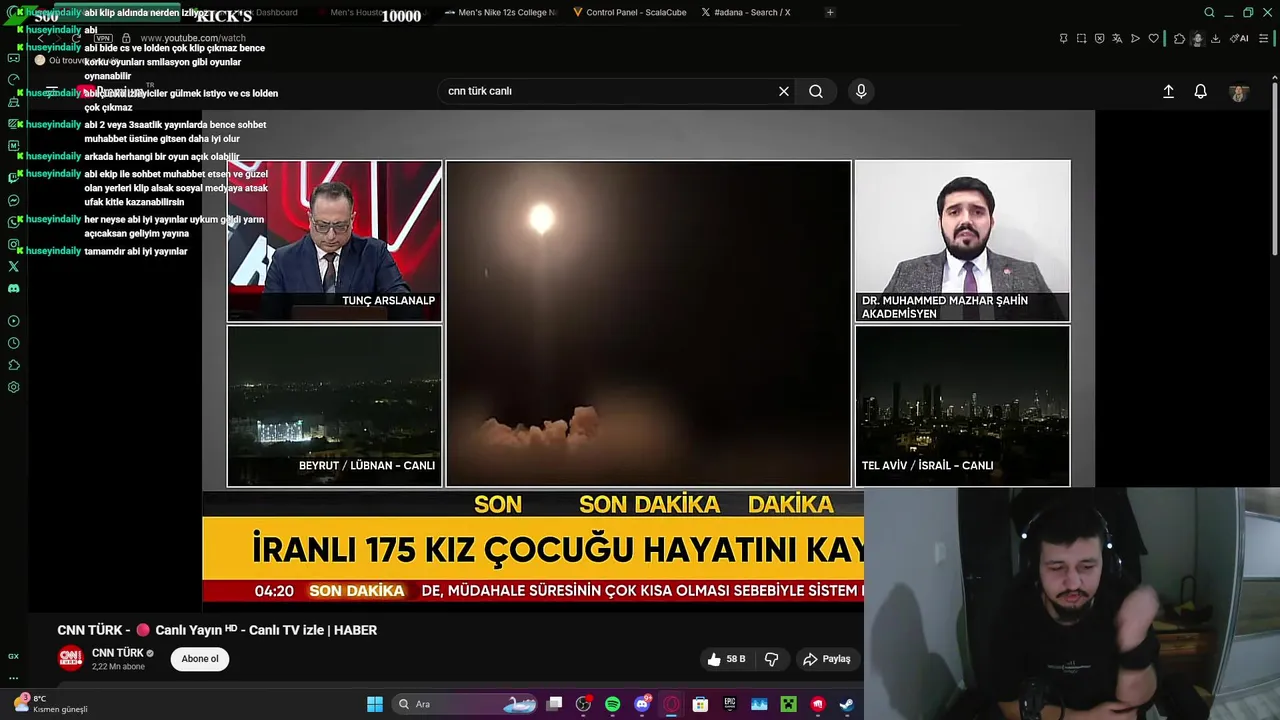Switch to the Control Panel - ScalaCube tab
This screenshot has height=720, width=1280.
pos(630,12)
